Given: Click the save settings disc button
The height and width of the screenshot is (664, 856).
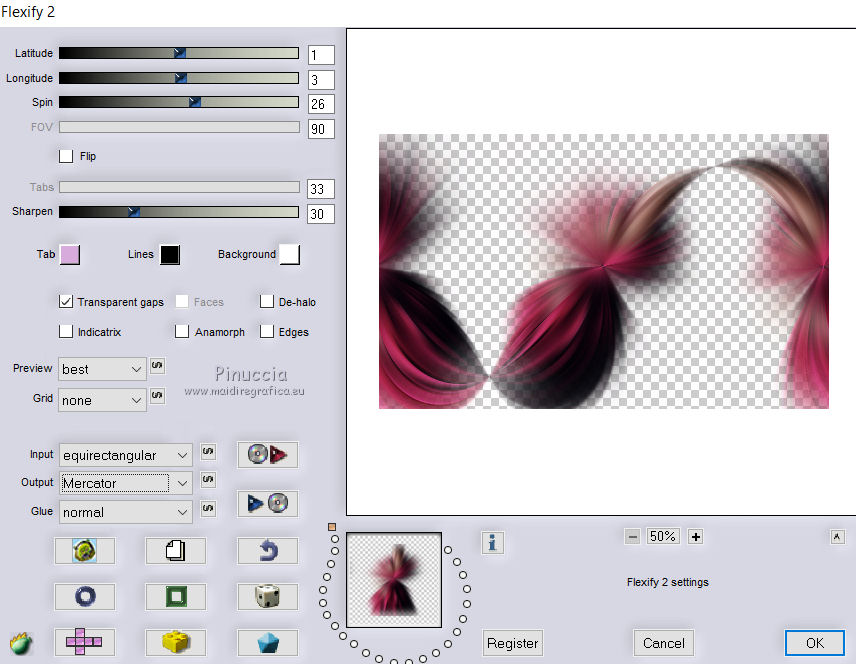Looking at the screenshot, I should (268, 503).
